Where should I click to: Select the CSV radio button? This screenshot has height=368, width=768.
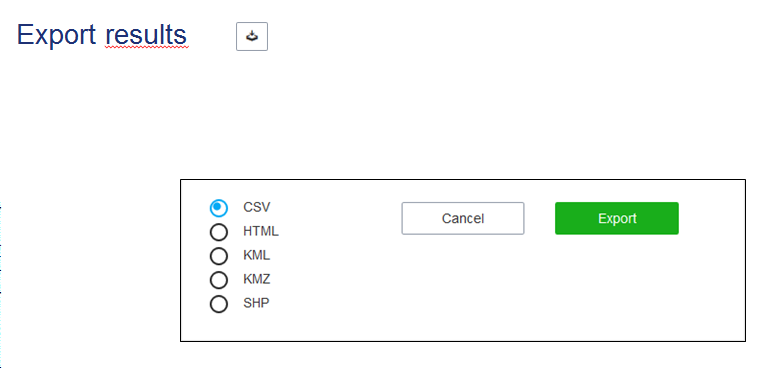pos(218,208)
